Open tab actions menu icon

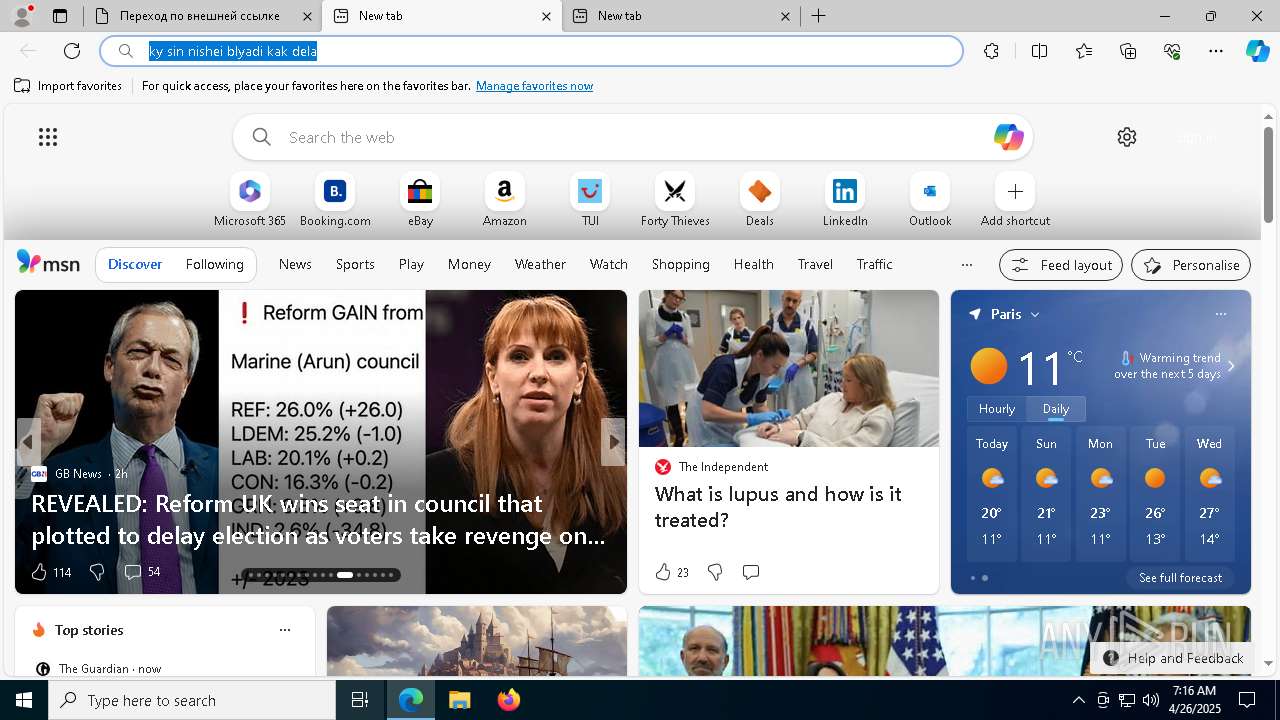coord(60,16)
